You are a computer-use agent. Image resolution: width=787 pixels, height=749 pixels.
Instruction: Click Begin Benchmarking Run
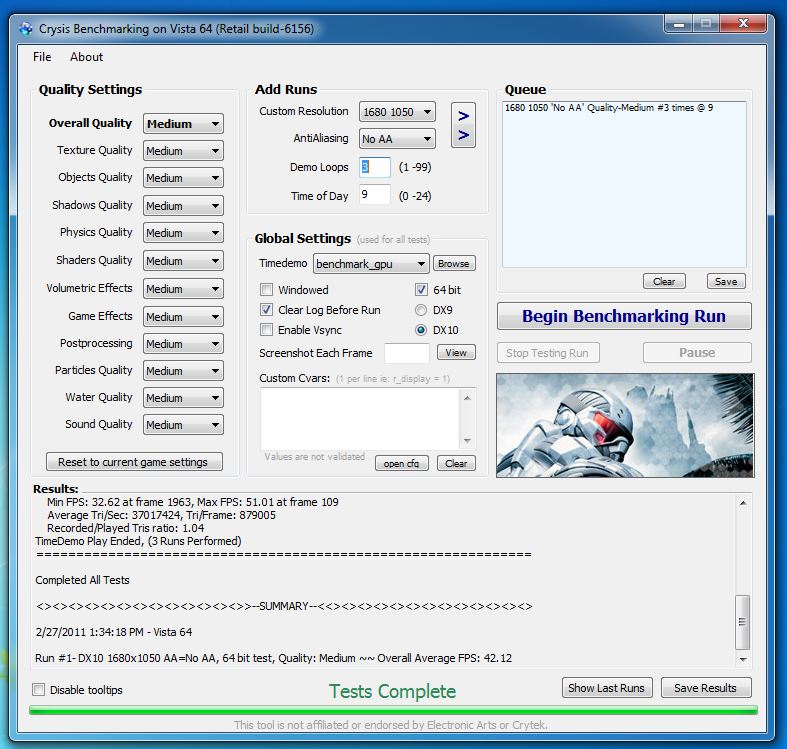point(624,316)
